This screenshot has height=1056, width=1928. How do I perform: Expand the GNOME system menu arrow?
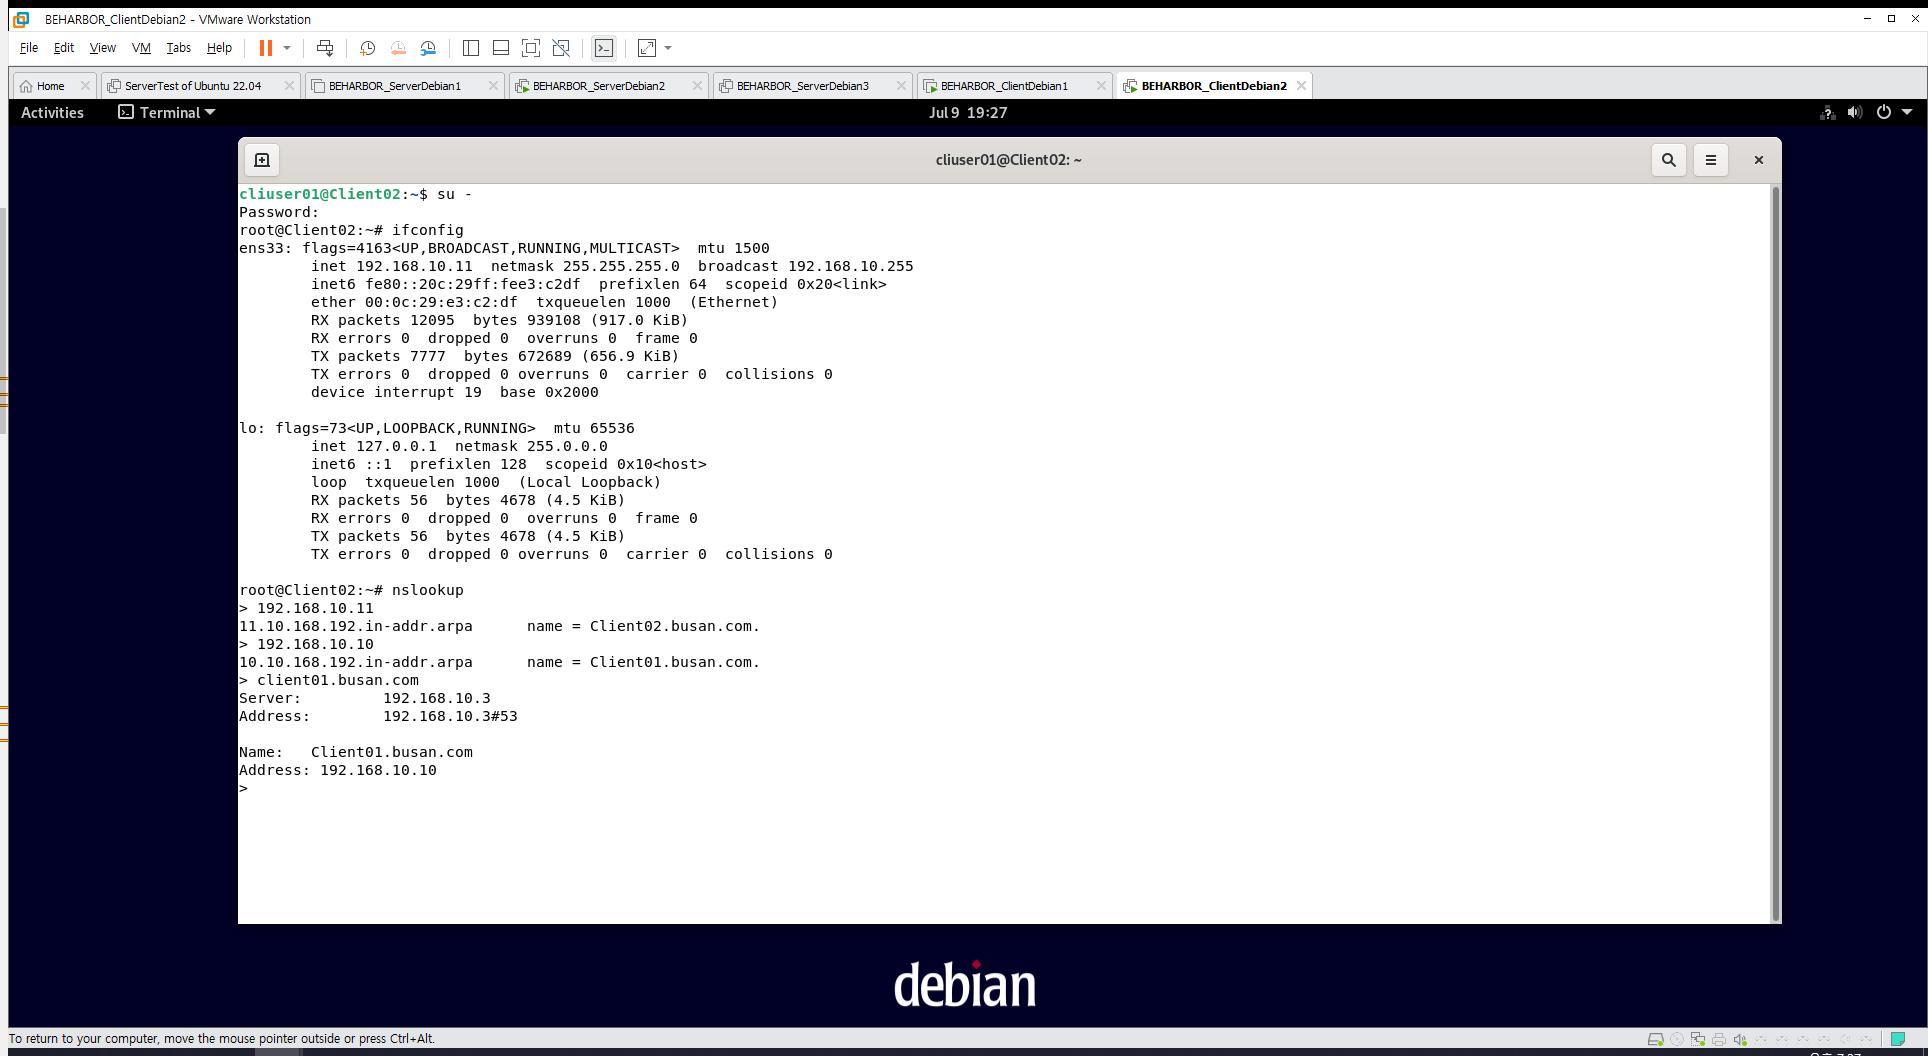point(1907,113)
